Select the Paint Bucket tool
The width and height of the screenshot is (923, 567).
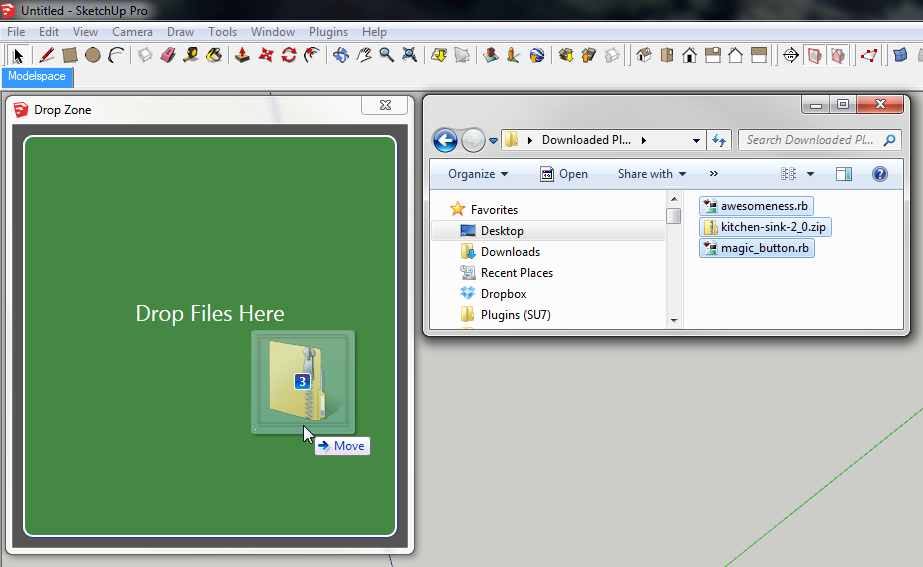(214, 55)
